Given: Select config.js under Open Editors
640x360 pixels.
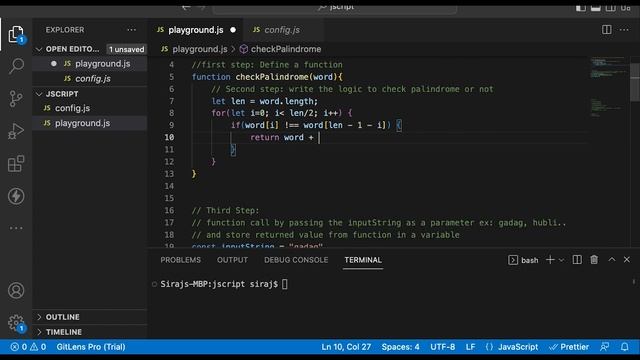Looking at the screenshot, I should (x=90, y=78).
